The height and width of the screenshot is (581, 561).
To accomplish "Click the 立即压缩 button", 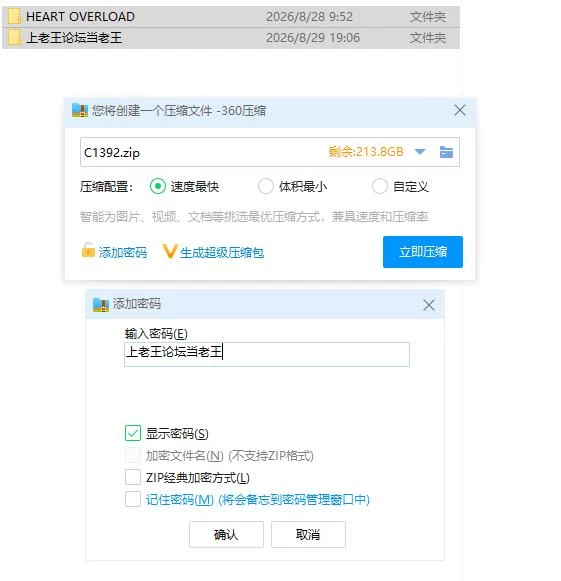I will click(x=423, y=252).
